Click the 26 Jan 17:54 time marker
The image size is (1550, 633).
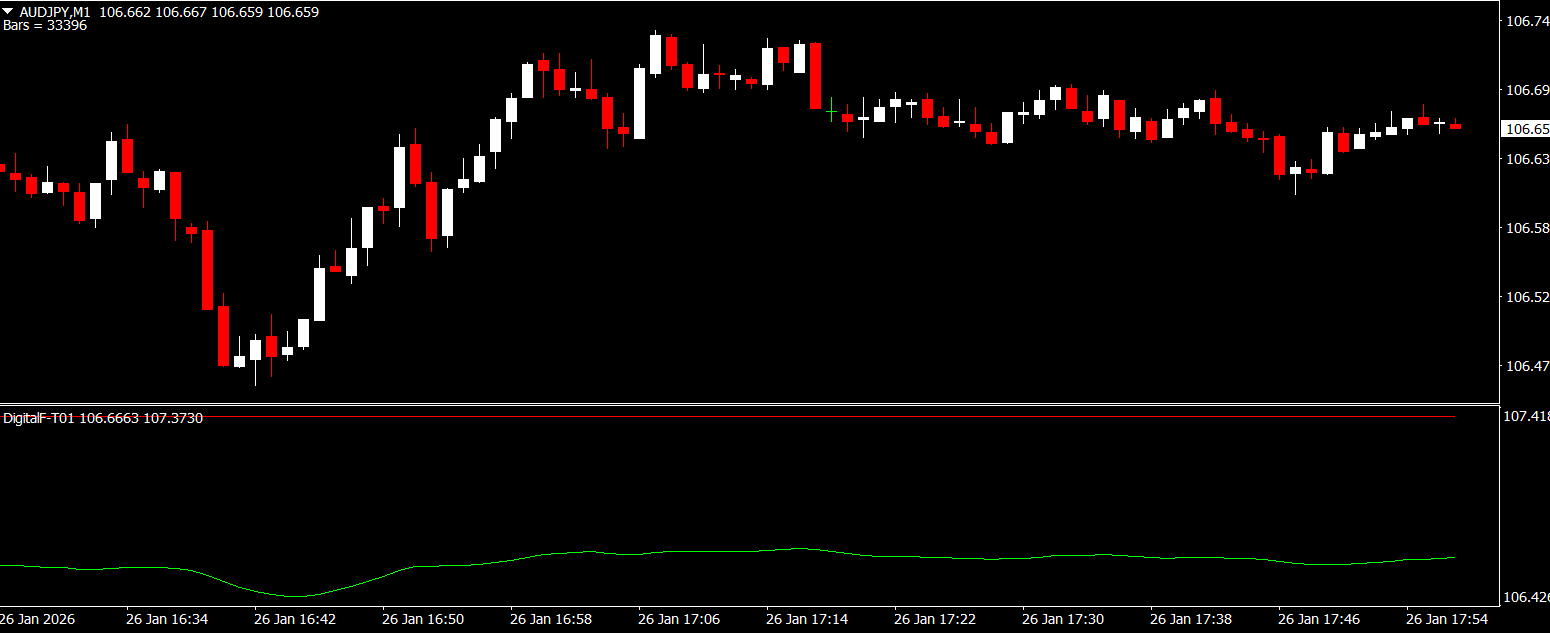click(x=1447, y=619)
